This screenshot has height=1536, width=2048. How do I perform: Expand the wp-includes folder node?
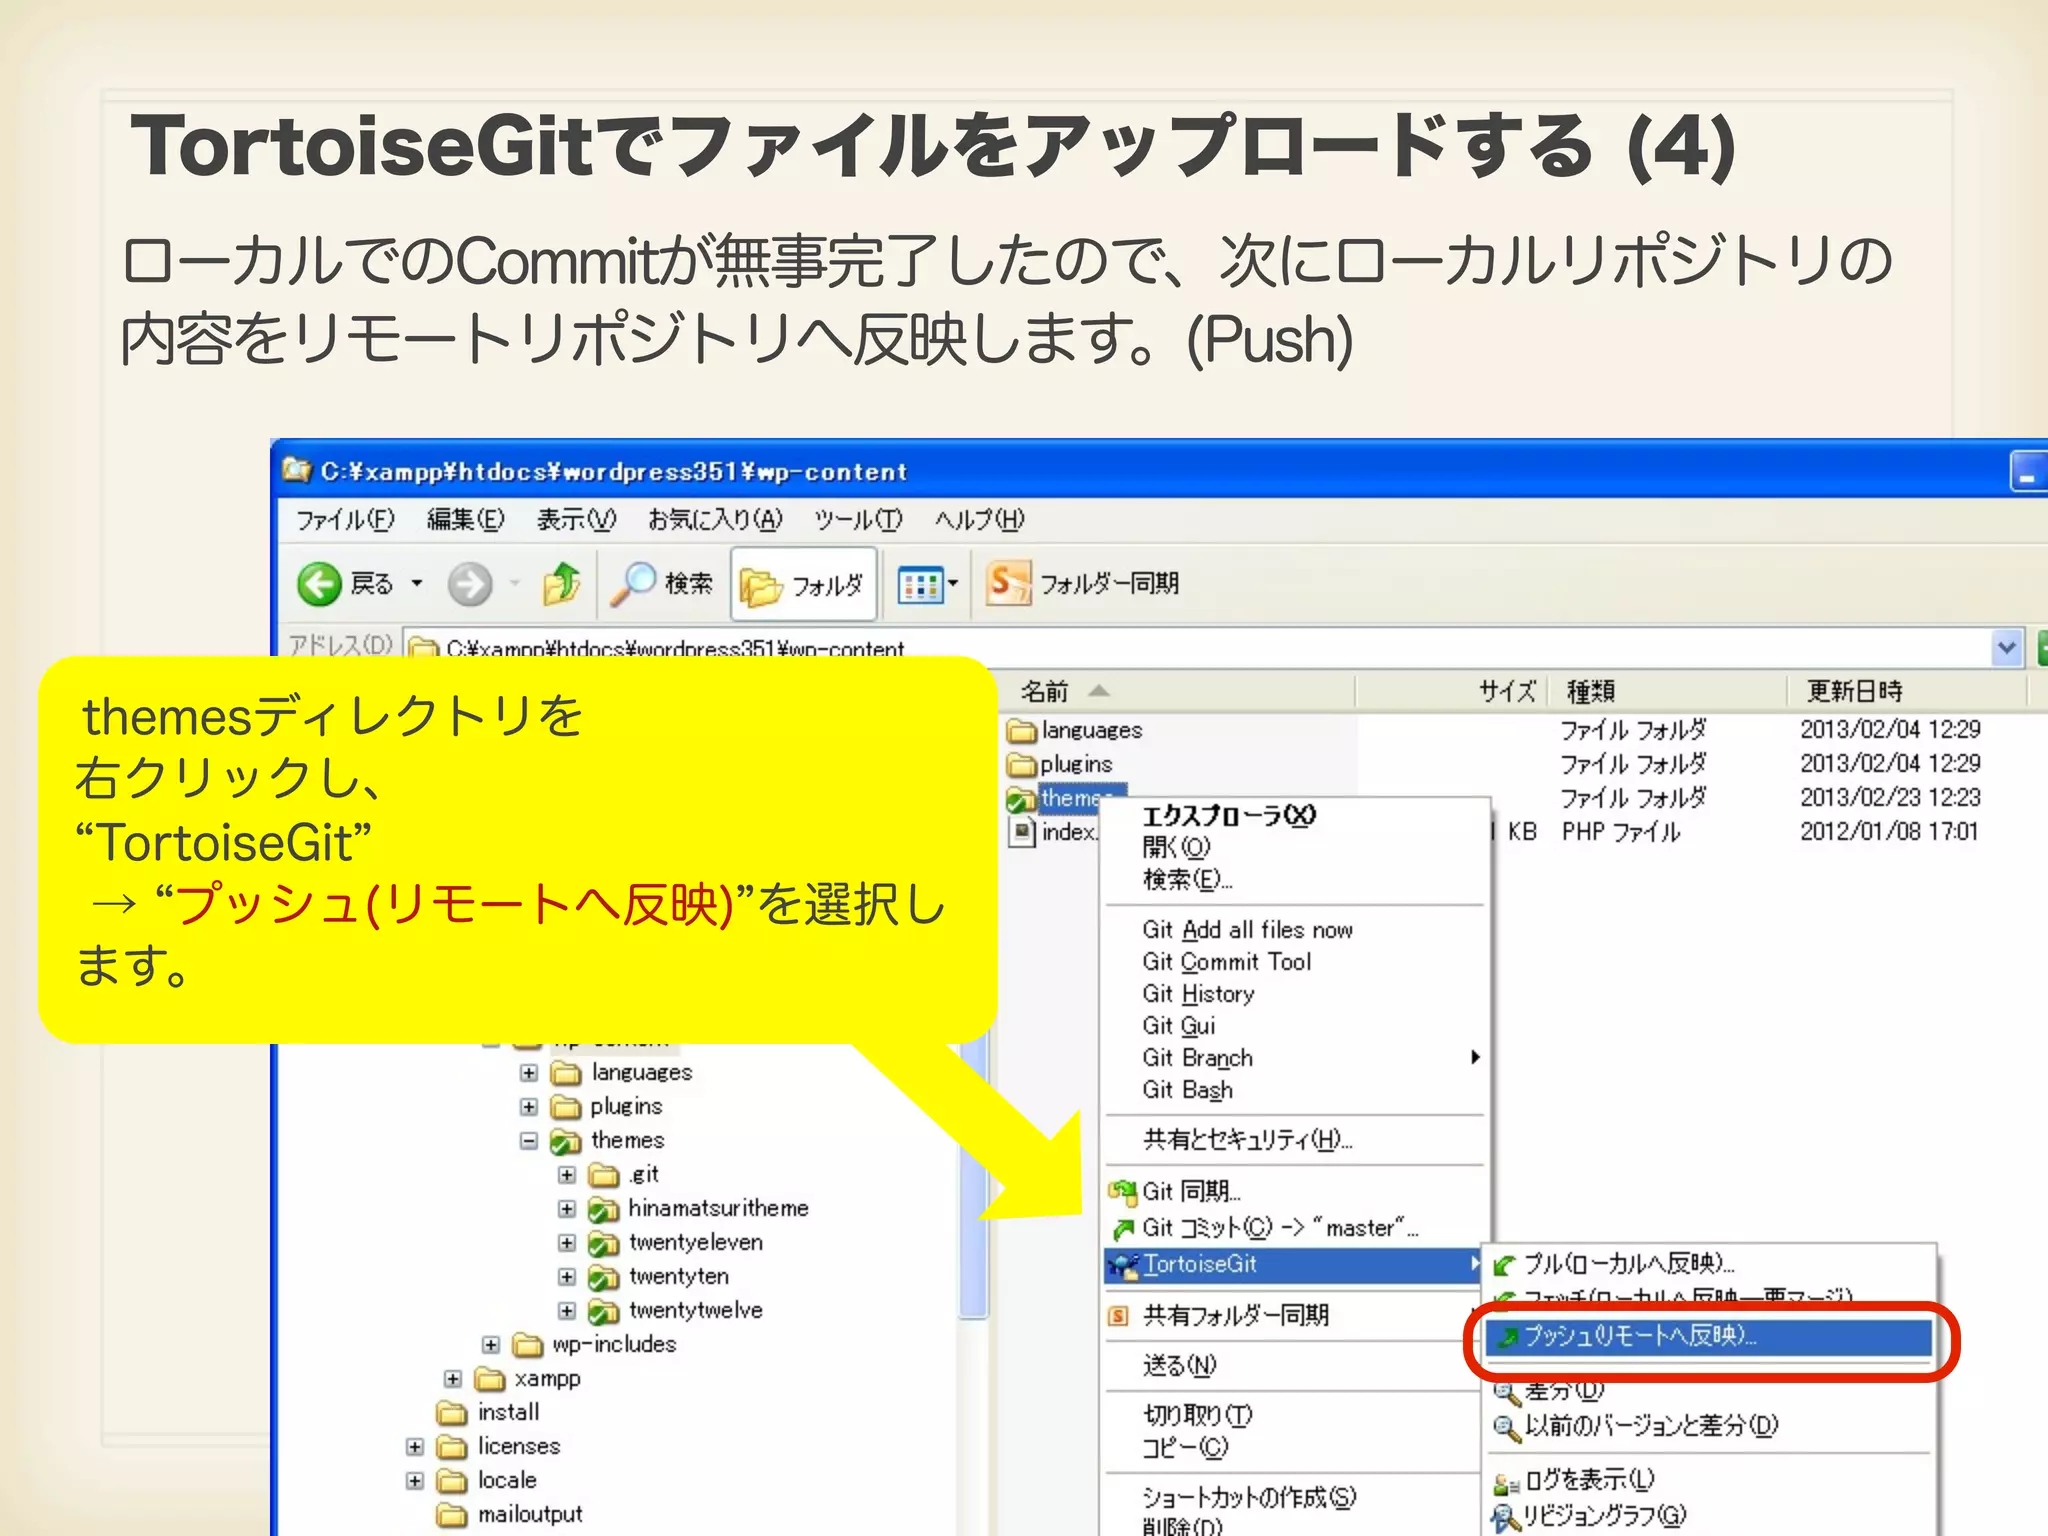[x=491, y=1345]
